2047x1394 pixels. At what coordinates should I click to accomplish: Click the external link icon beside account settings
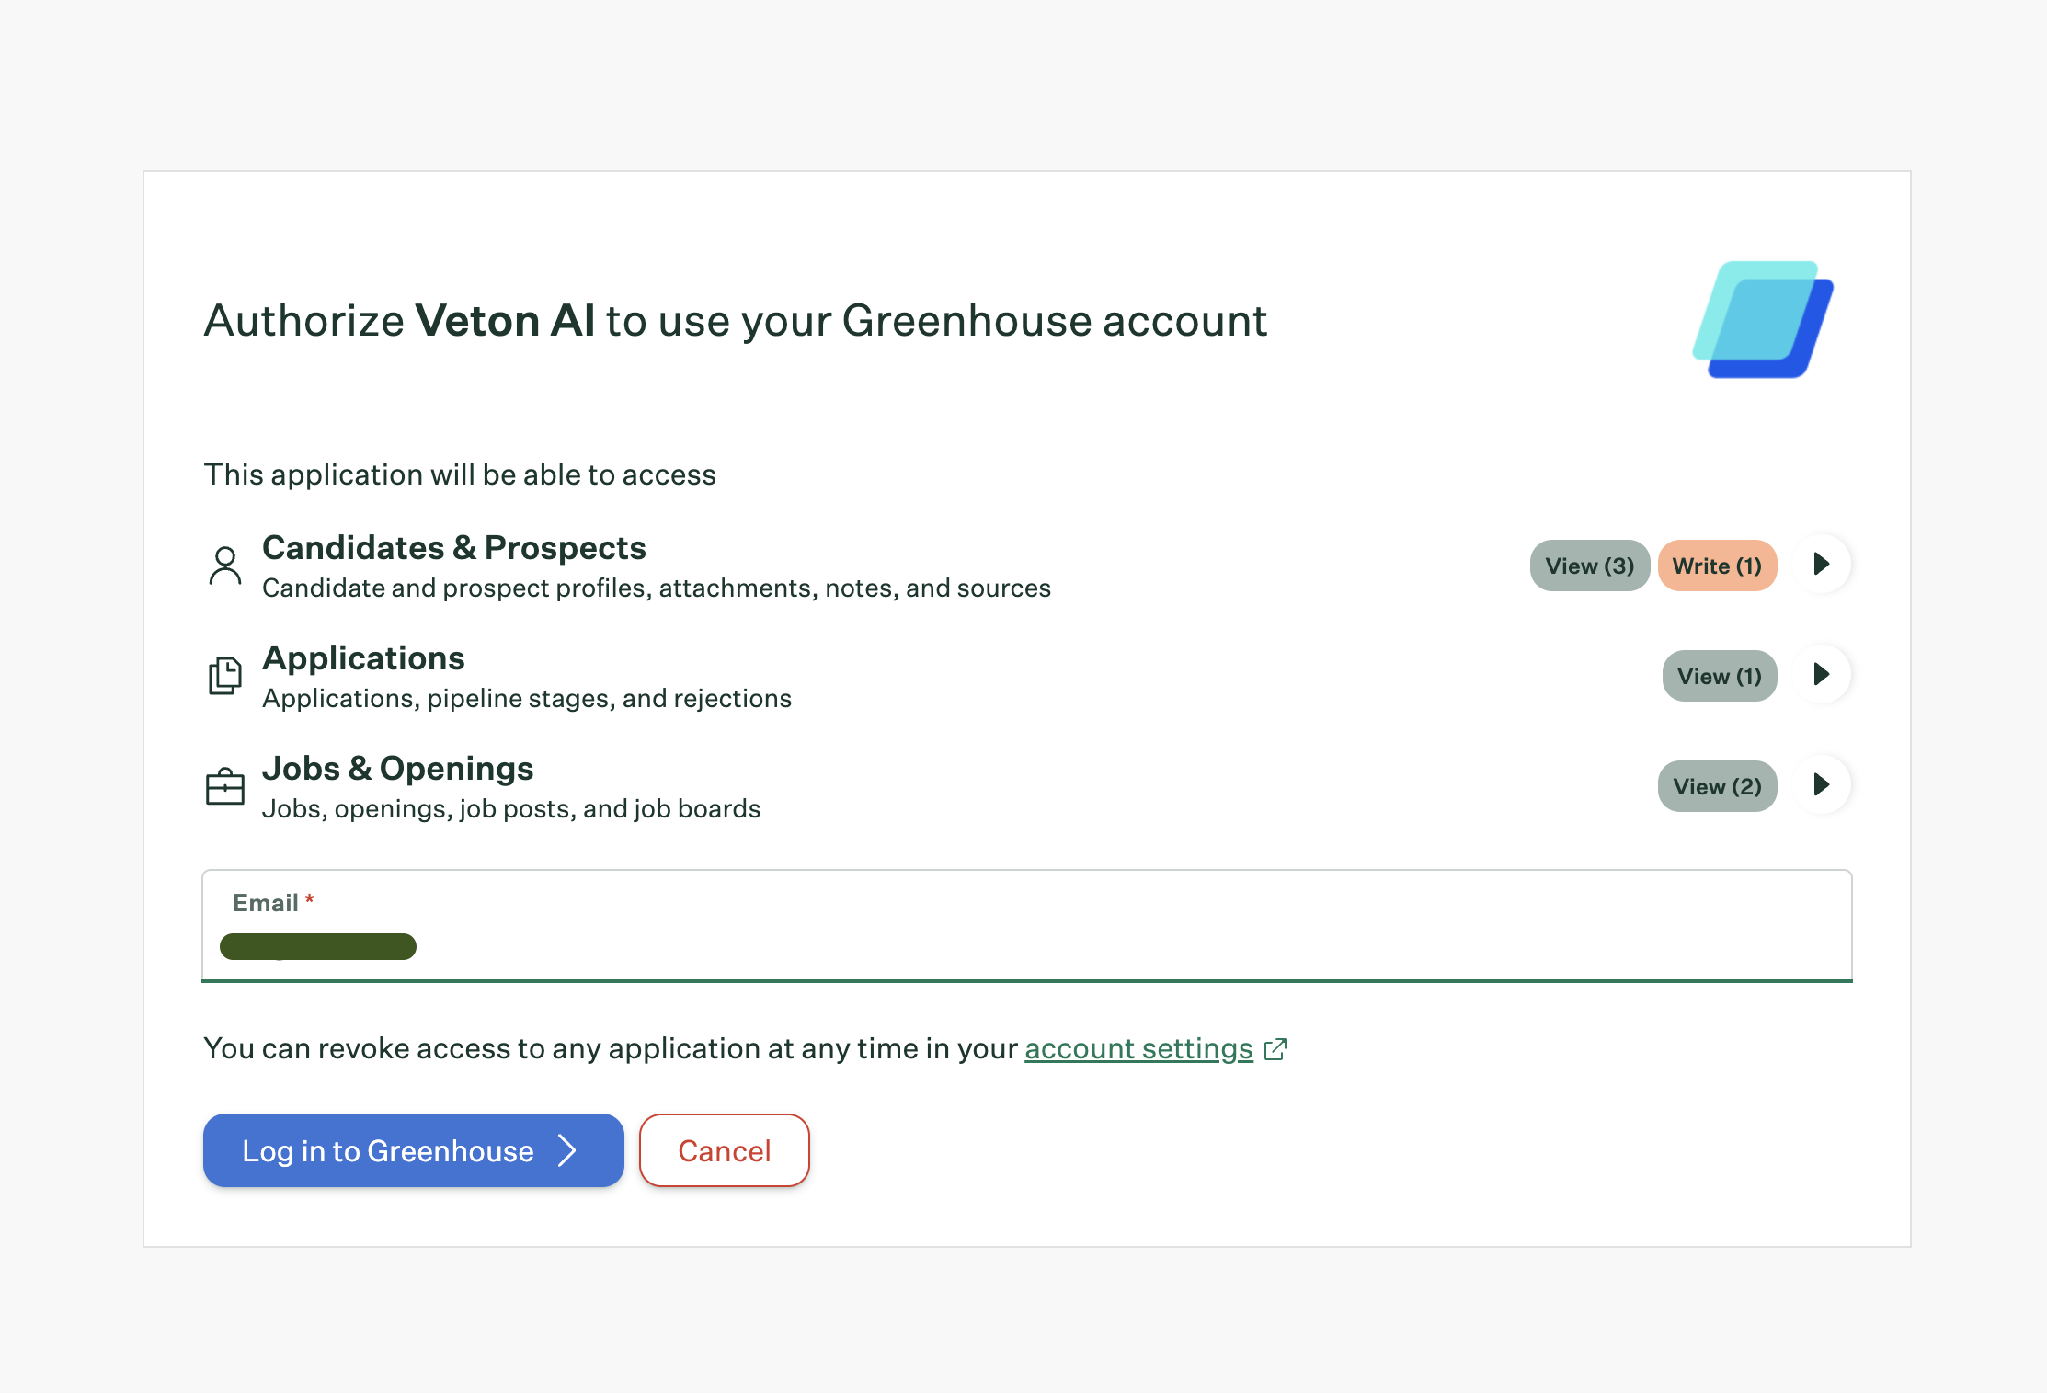click(1275, 1049)
